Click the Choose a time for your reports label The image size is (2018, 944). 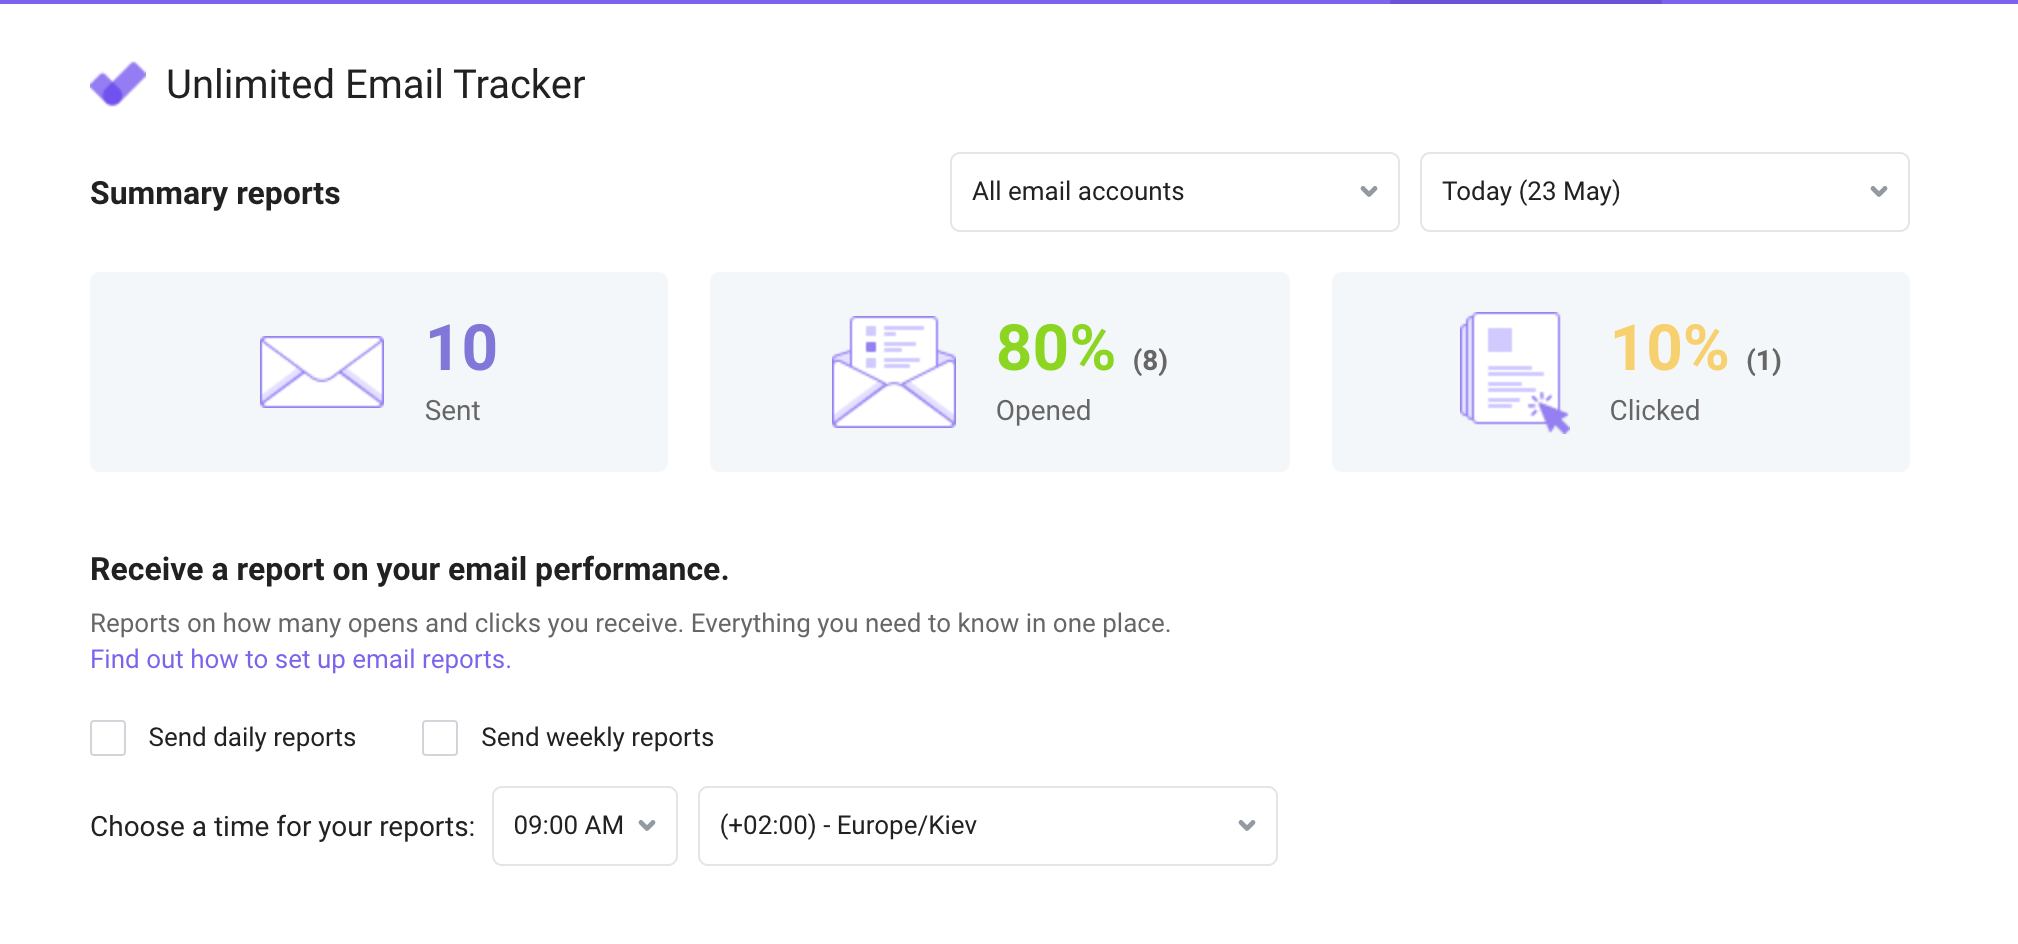pos(283,827)
